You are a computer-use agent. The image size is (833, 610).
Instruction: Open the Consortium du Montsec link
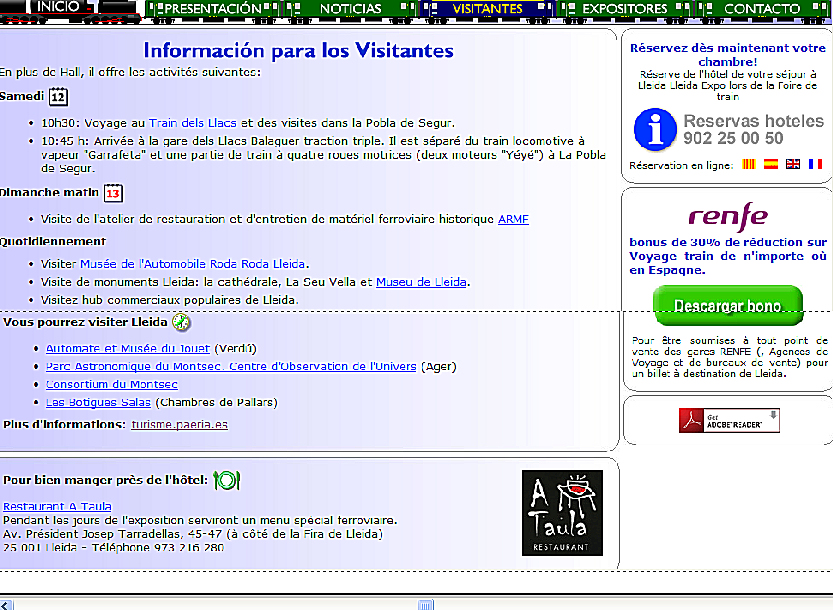tap(112, 384)
